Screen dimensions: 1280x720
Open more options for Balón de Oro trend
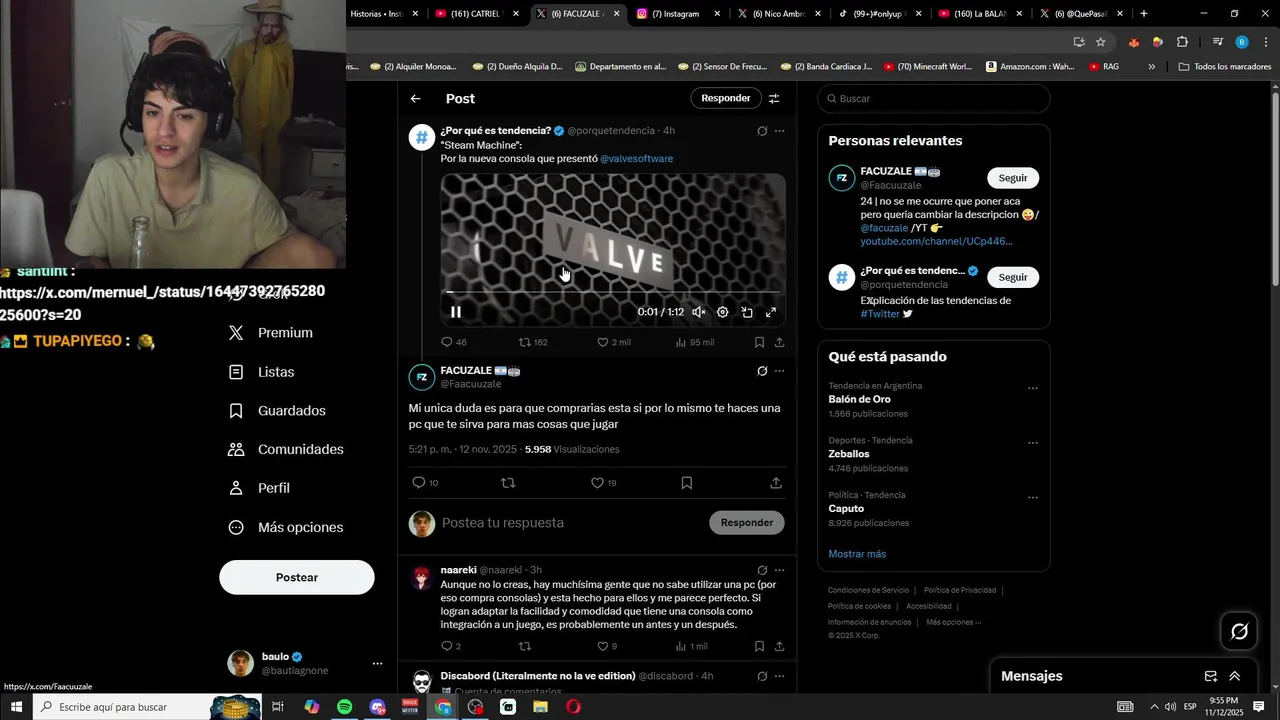click(1033, 388)
